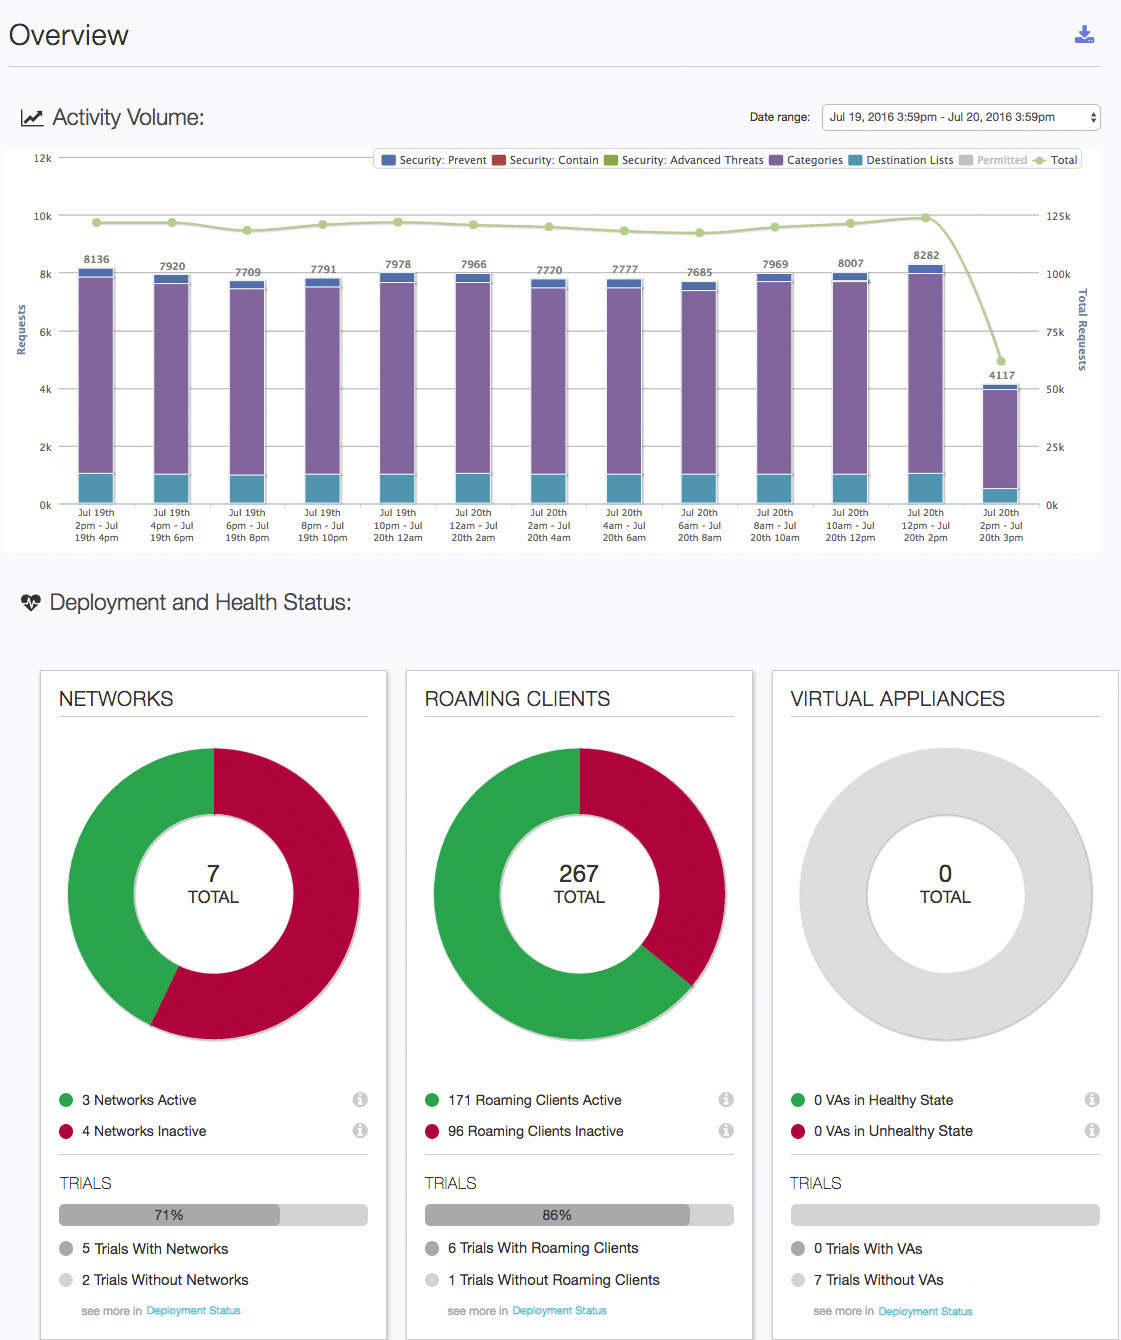Click the Deployment and Health heartbeat icon
The image size is (1121, 1340).
click(x=31, y=602)
